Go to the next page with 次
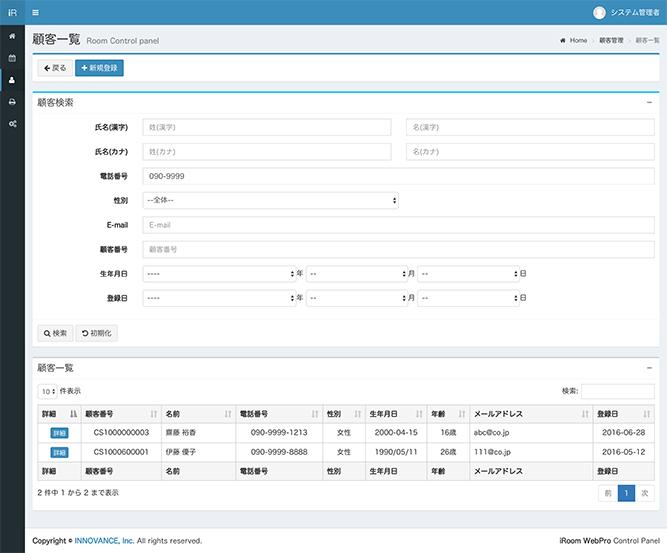Viewport: 667px width, 553px height. pyautogui.click(x=645, y=493)
